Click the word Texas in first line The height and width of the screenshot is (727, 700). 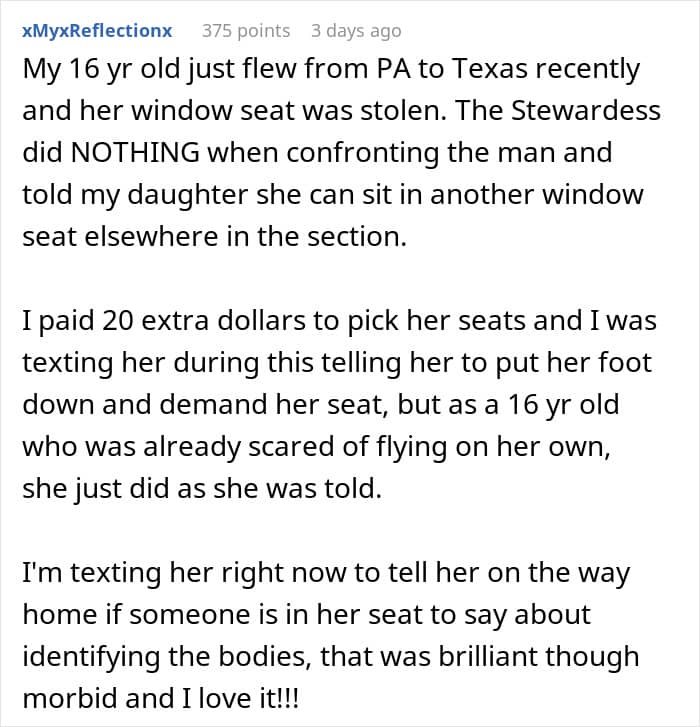point(490,69)
